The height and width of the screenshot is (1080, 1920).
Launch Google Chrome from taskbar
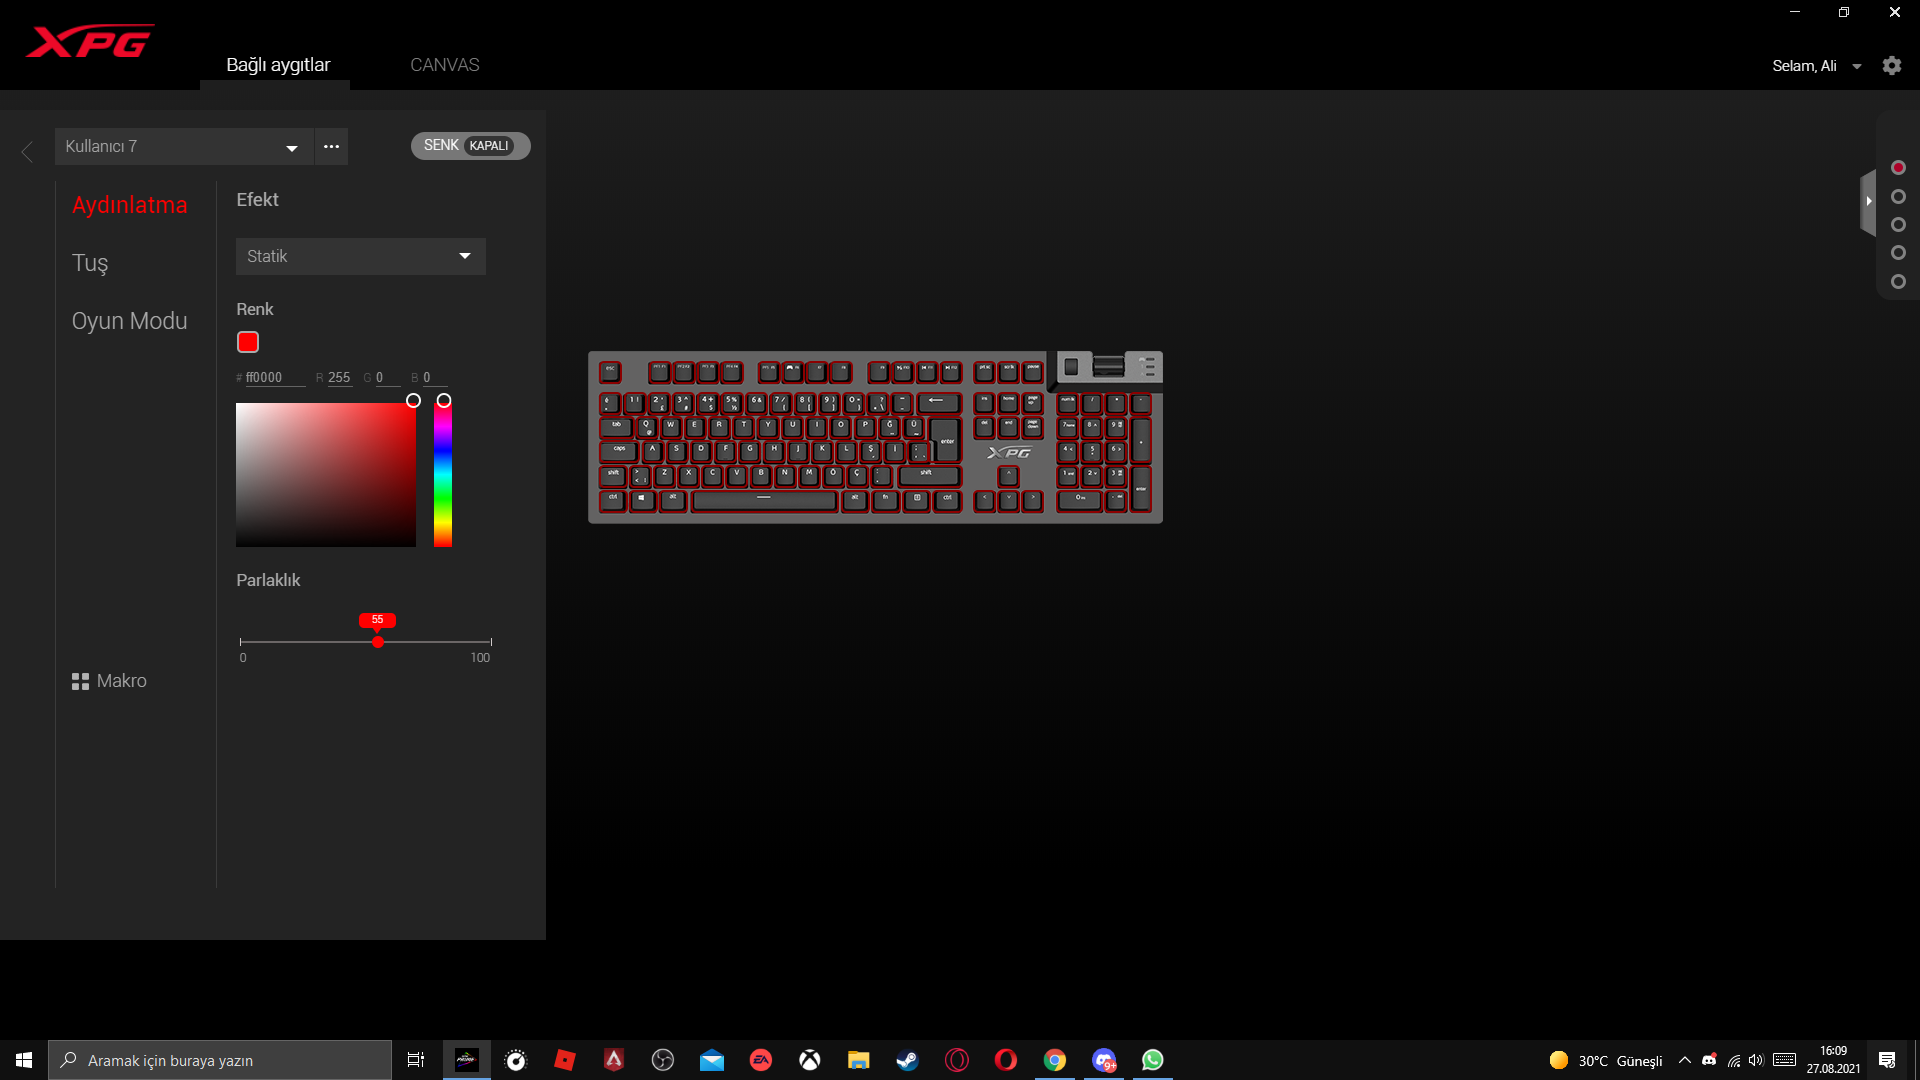[1054, 1060]
